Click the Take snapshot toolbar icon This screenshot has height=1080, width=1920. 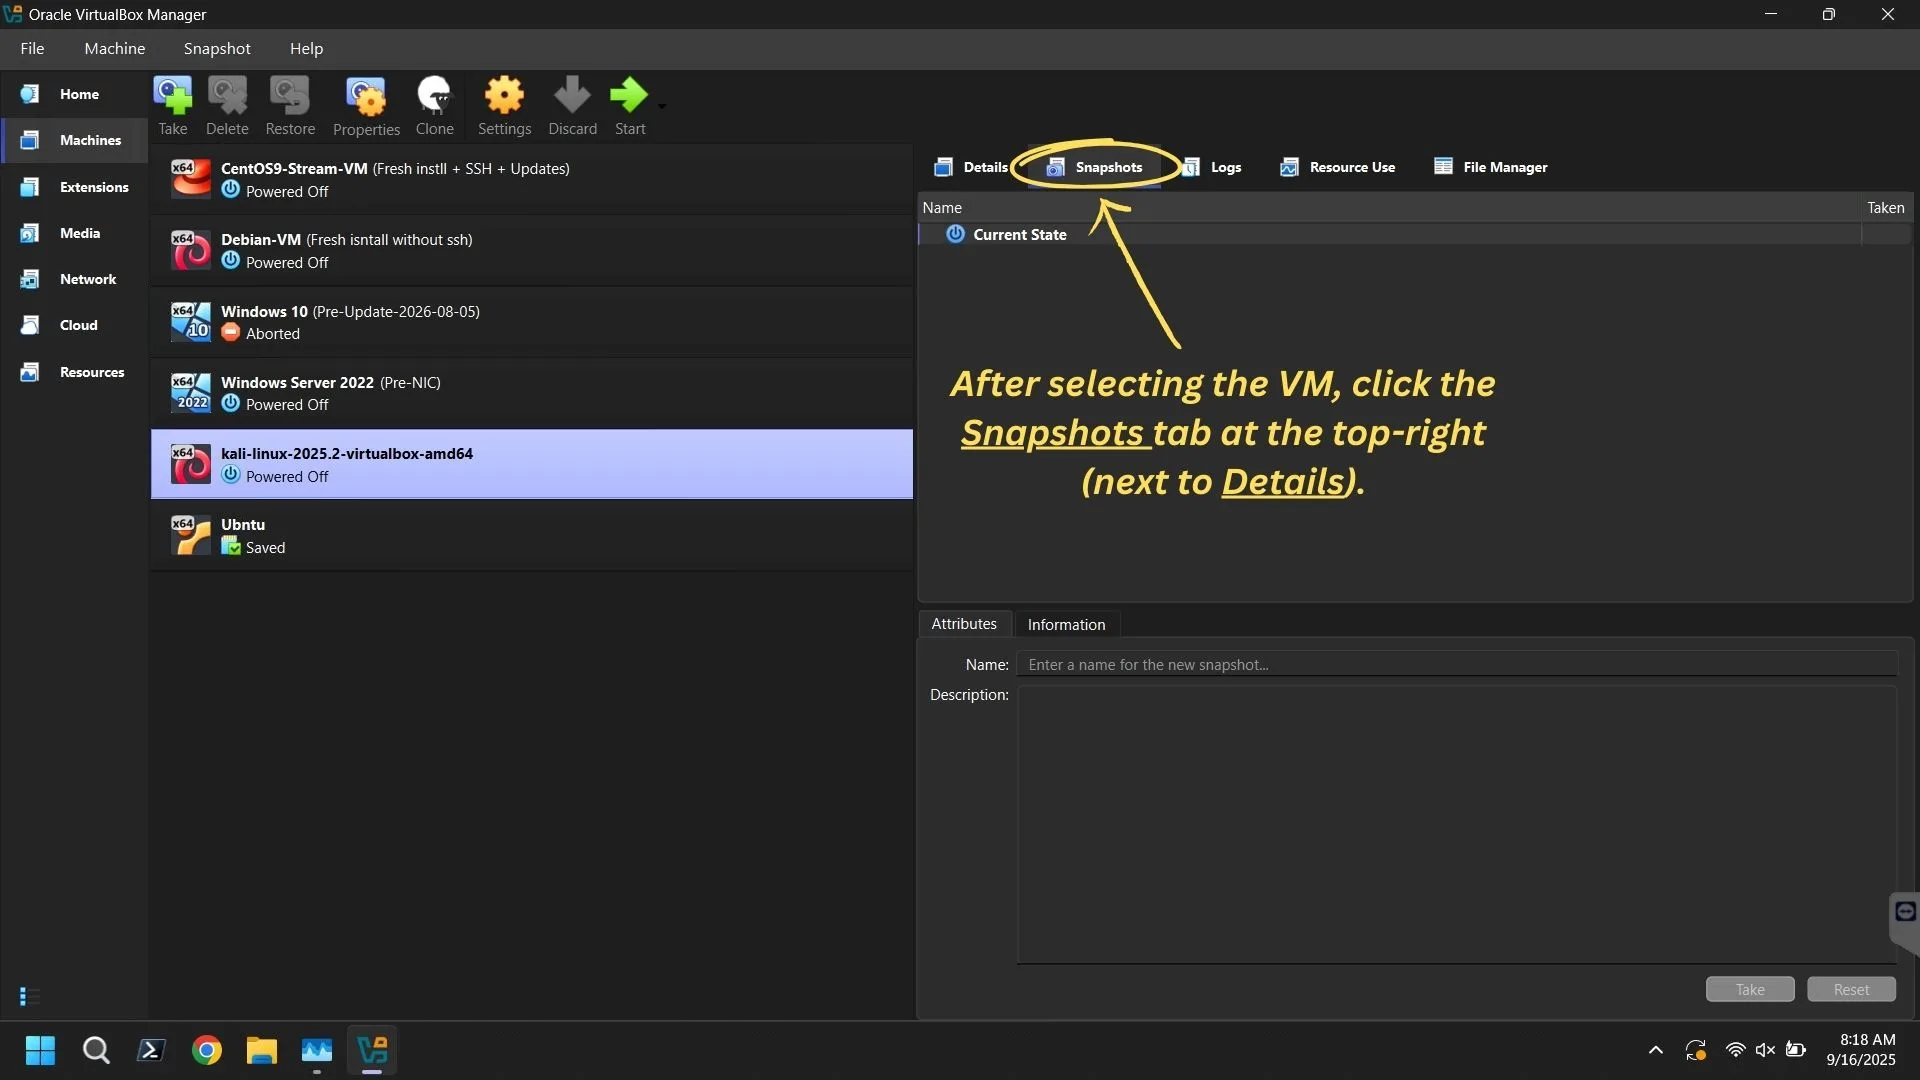click(x=173, y=100)
